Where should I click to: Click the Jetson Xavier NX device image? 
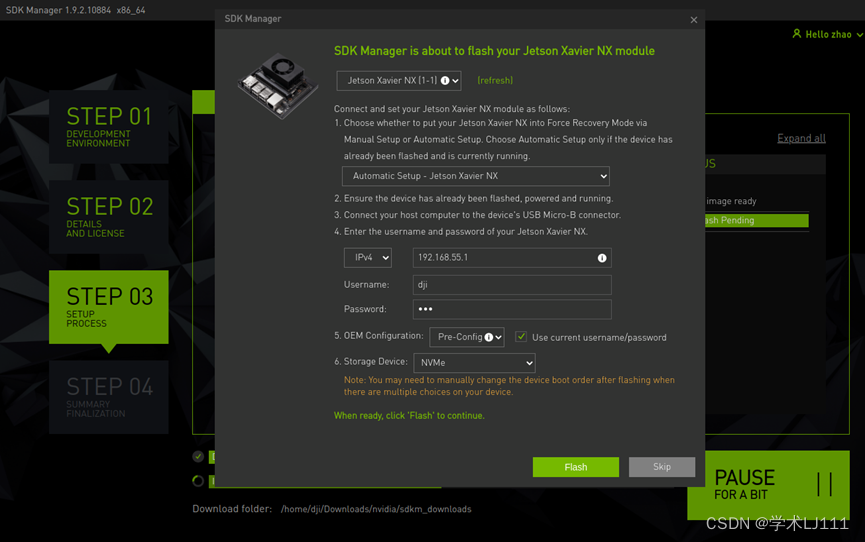(279, 86)
